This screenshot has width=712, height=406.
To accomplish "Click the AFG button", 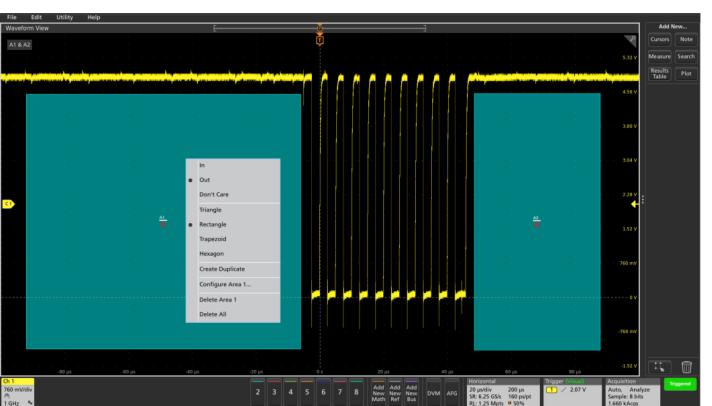I will coord(452,393).
